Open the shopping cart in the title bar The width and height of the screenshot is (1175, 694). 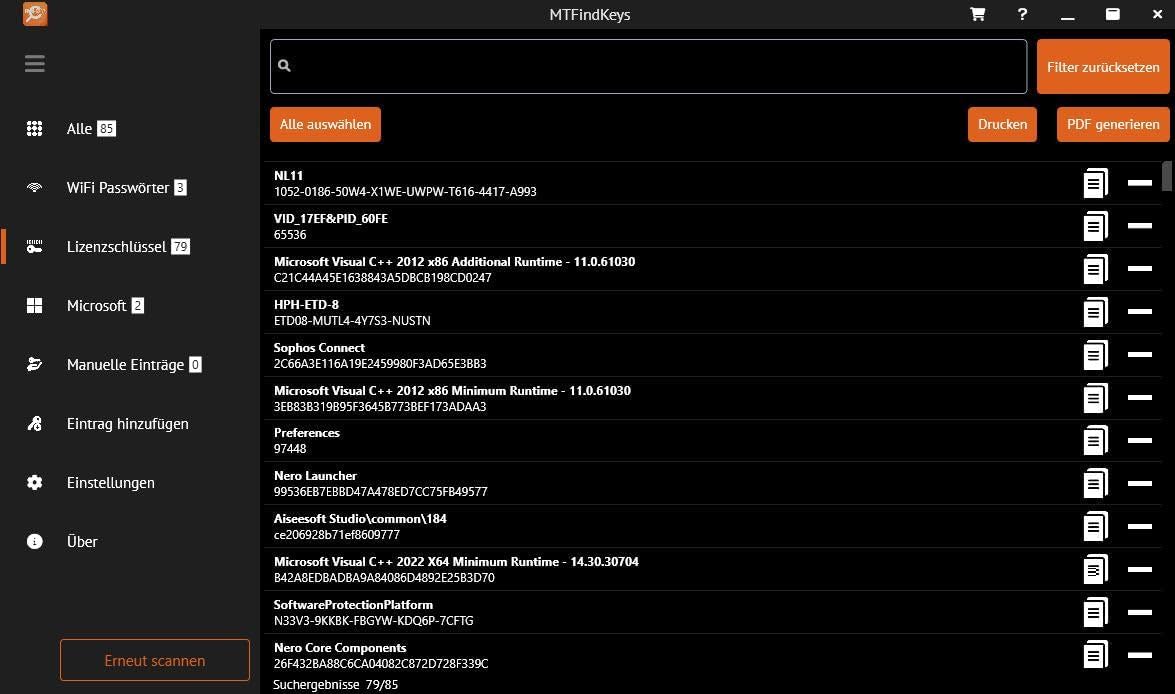point(977,14)
